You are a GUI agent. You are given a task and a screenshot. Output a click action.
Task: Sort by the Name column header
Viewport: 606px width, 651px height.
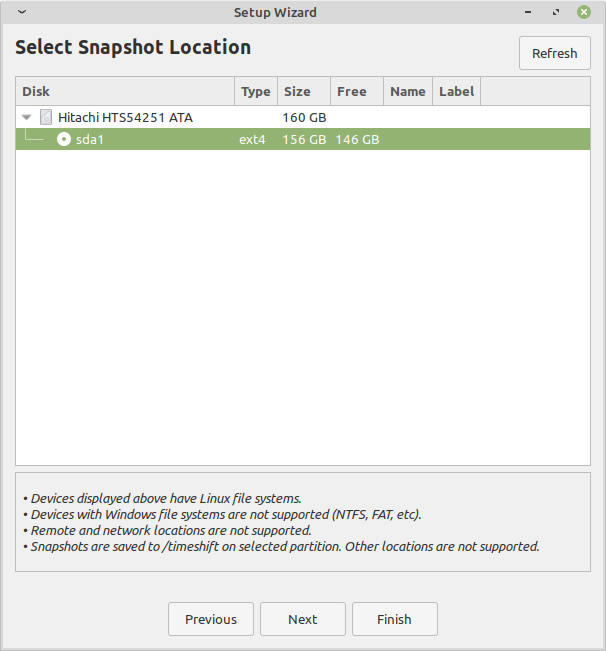(x=408, y=91)
